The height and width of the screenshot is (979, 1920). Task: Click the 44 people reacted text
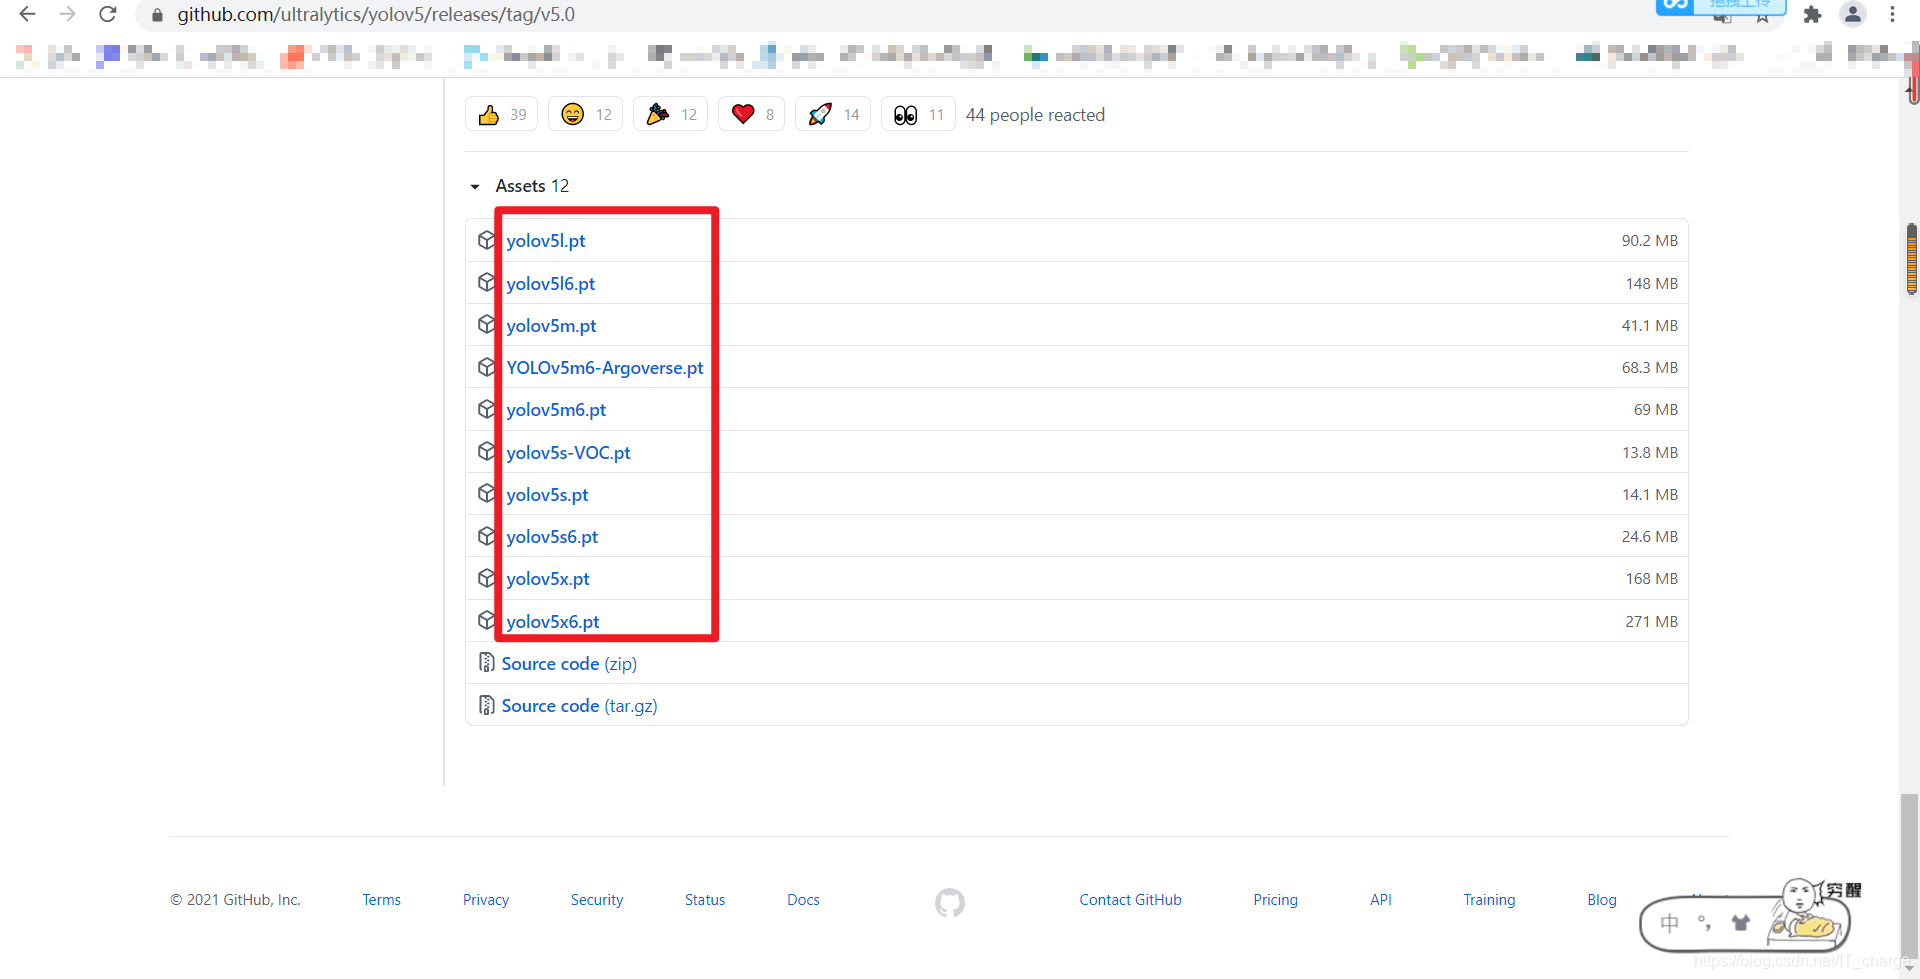click(x=1035, y=115)
